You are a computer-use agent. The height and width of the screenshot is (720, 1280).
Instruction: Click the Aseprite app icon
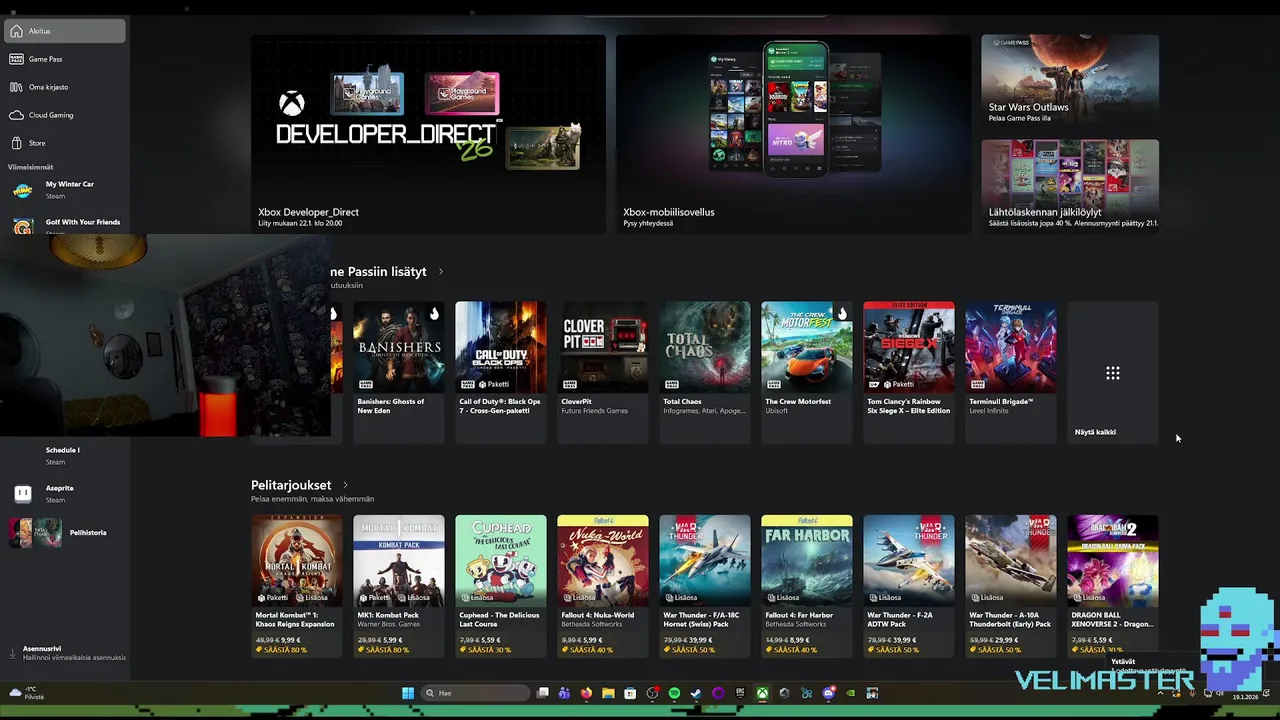click(23, 493)
